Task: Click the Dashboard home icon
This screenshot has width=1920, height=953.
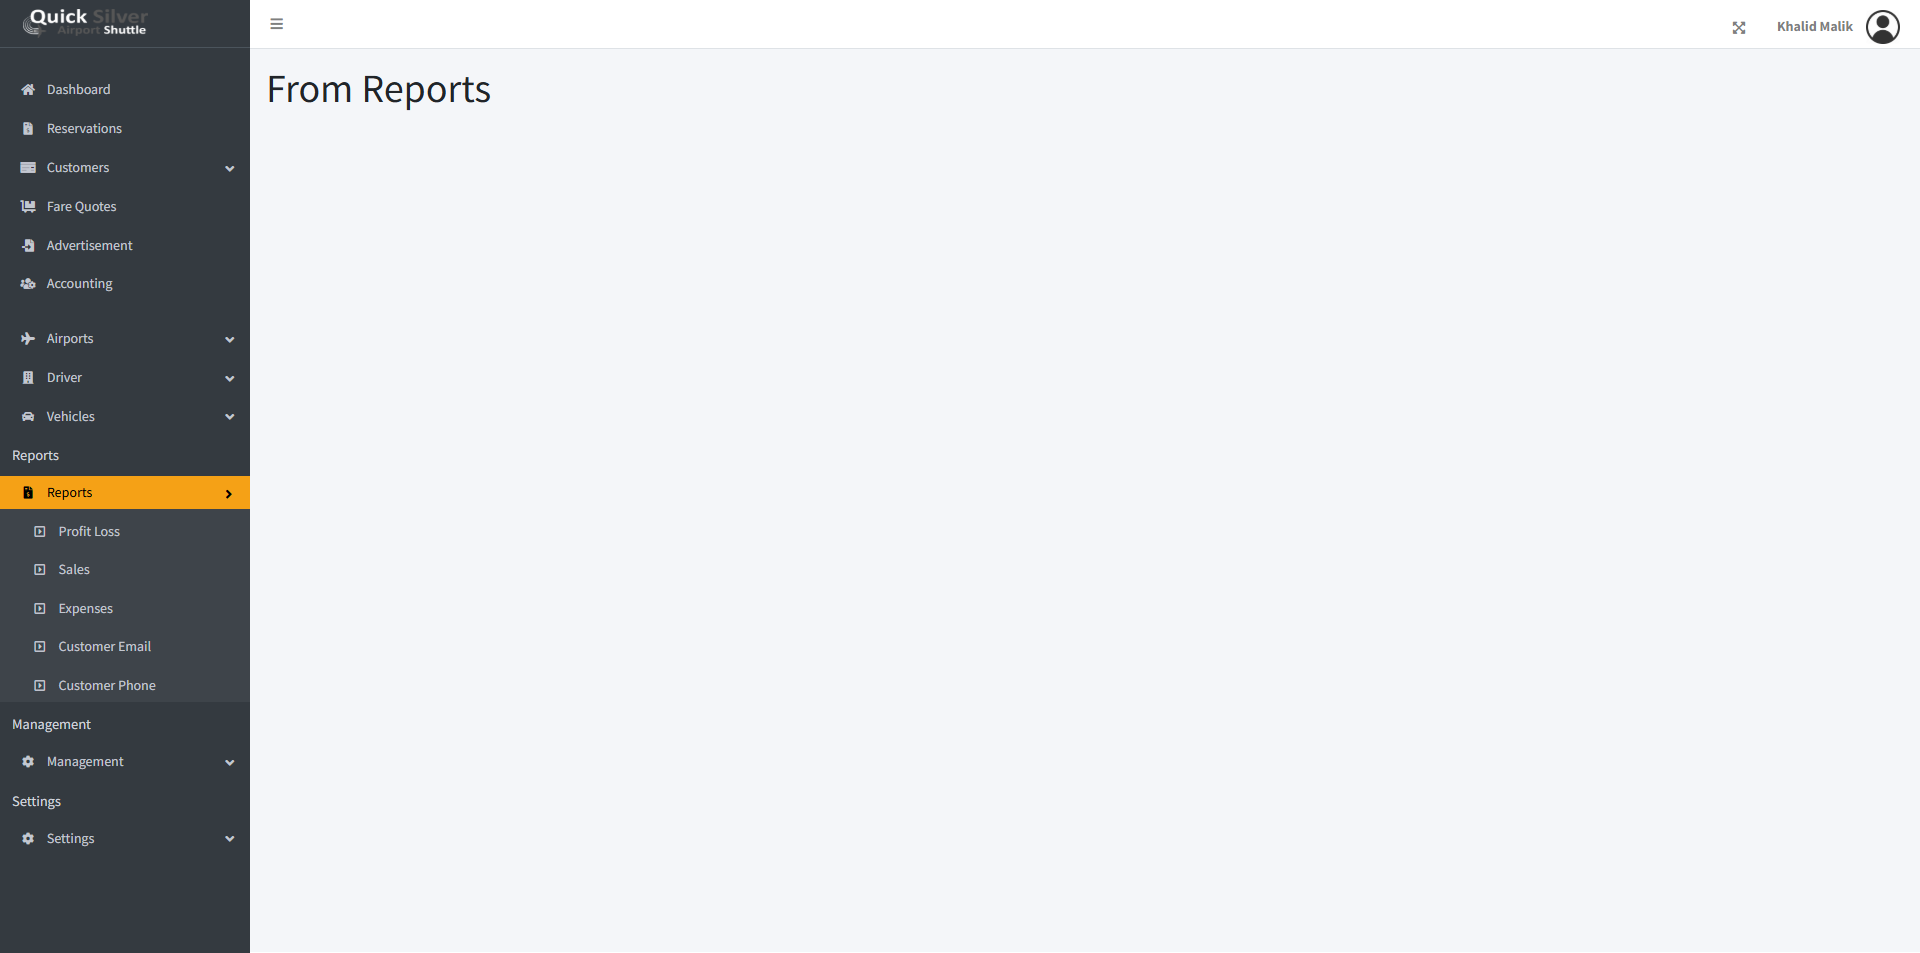Action: coord(28,90)
